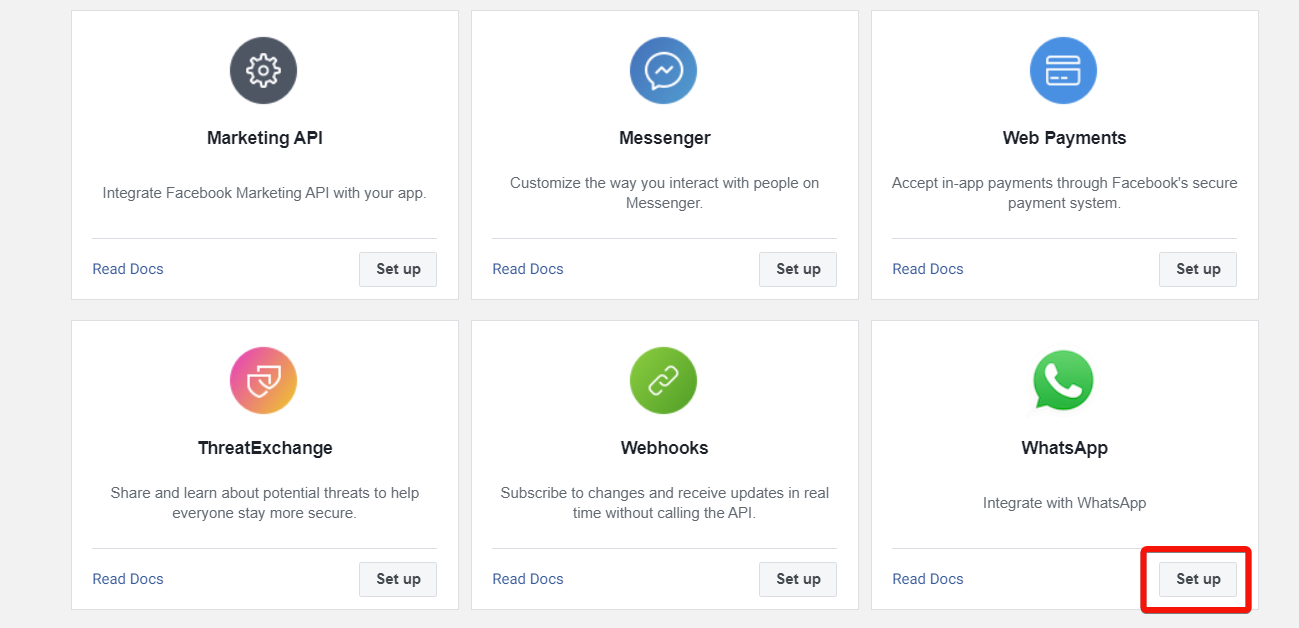Click the Web Payments card icon
1299x628 pixels.
1064,71
